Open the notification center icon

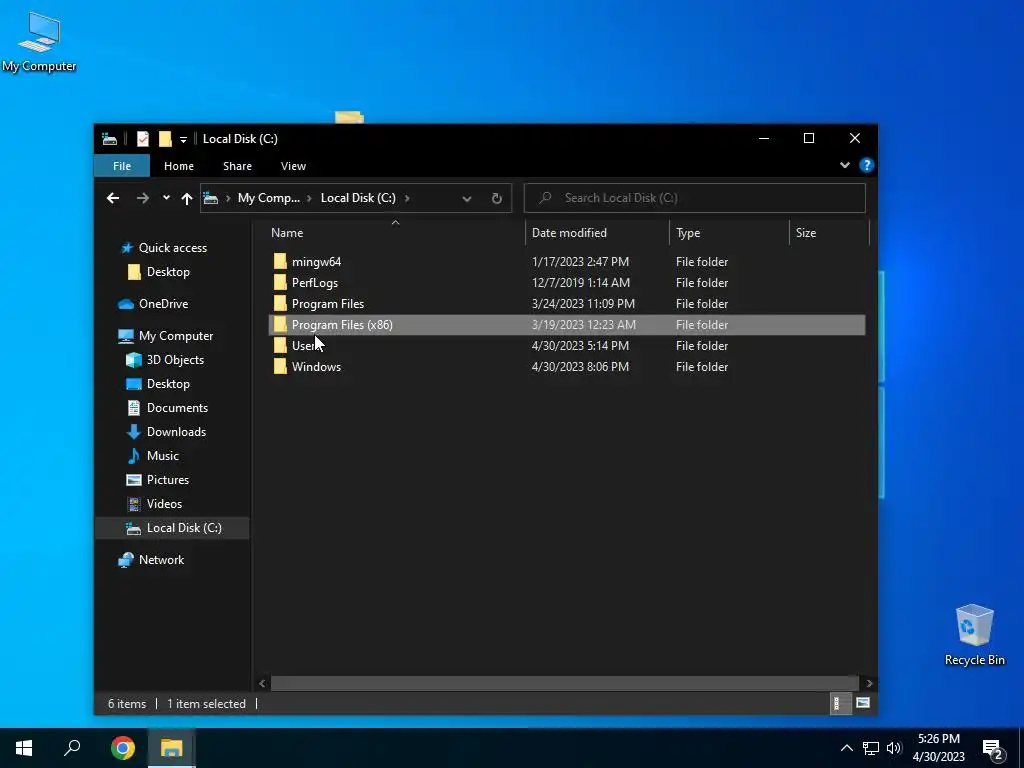[x=993, y=749]
